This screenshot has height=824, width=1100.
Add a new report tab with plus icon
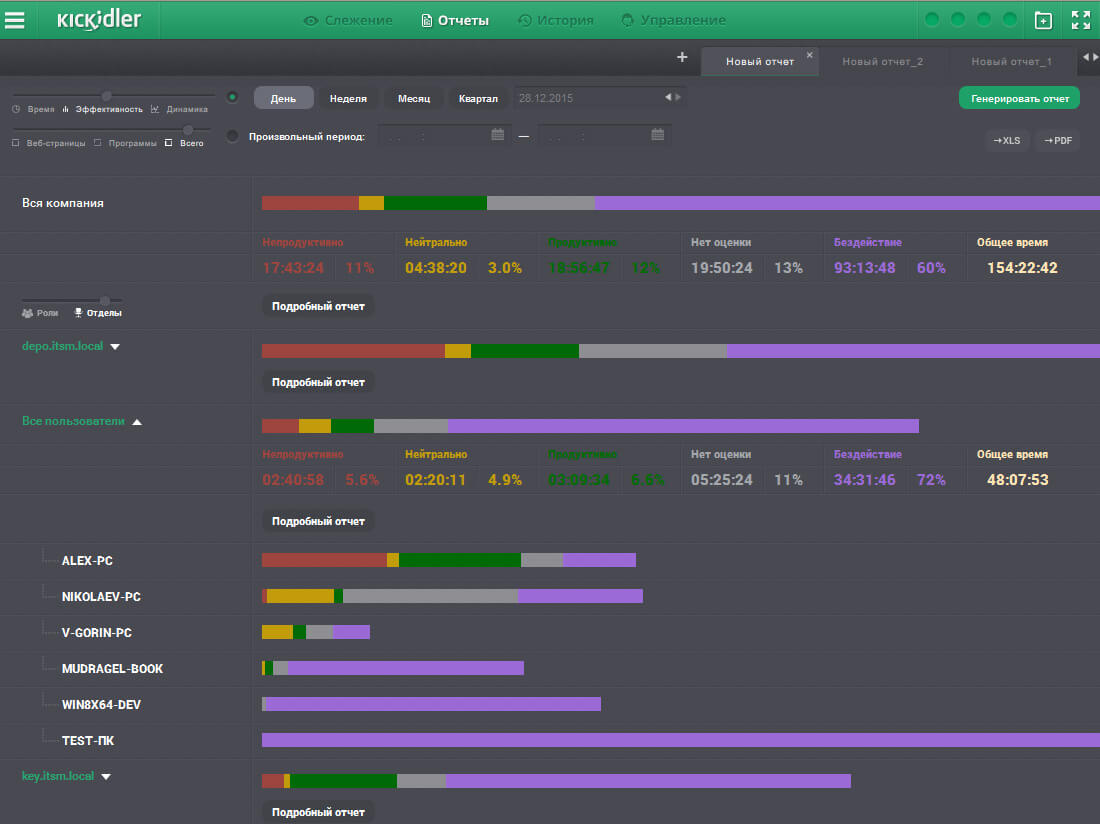click(x=682, y=58)
